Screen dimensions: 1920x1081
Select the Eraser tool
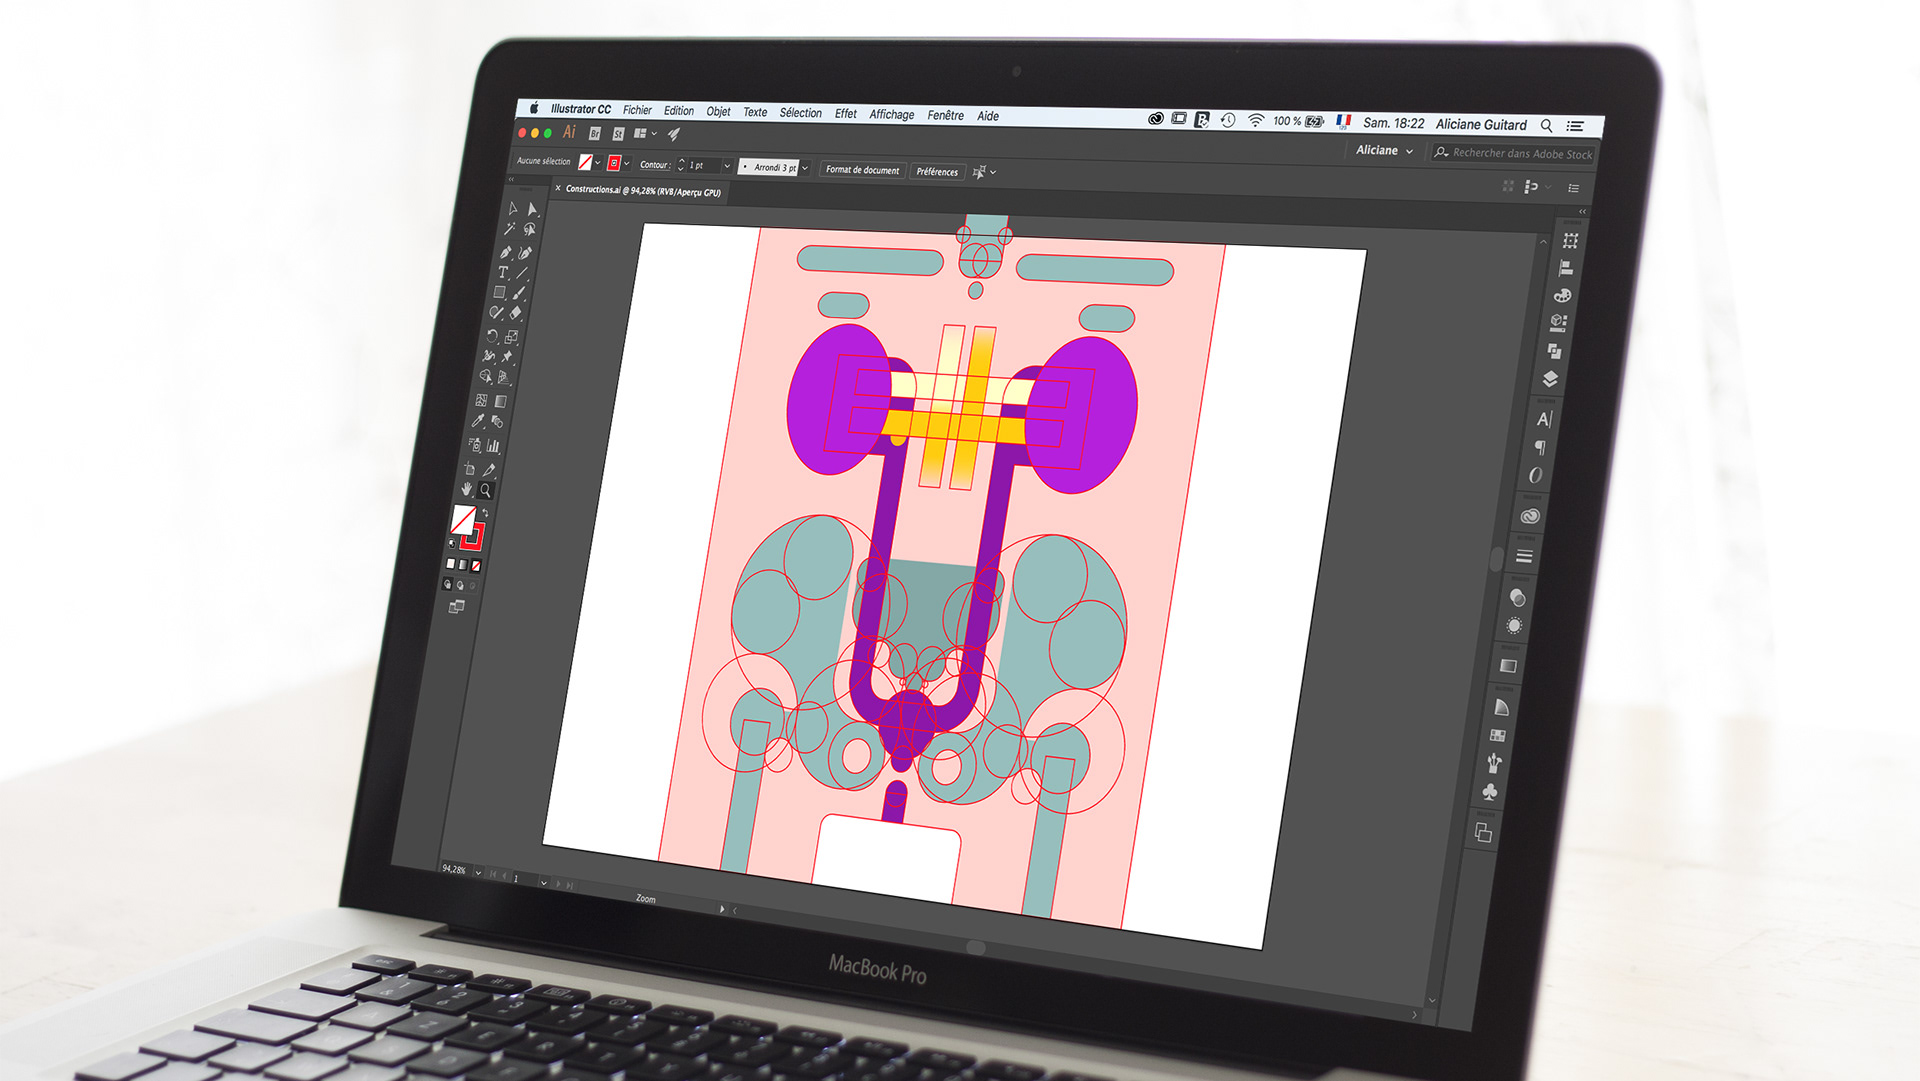[x=516, y=313]
